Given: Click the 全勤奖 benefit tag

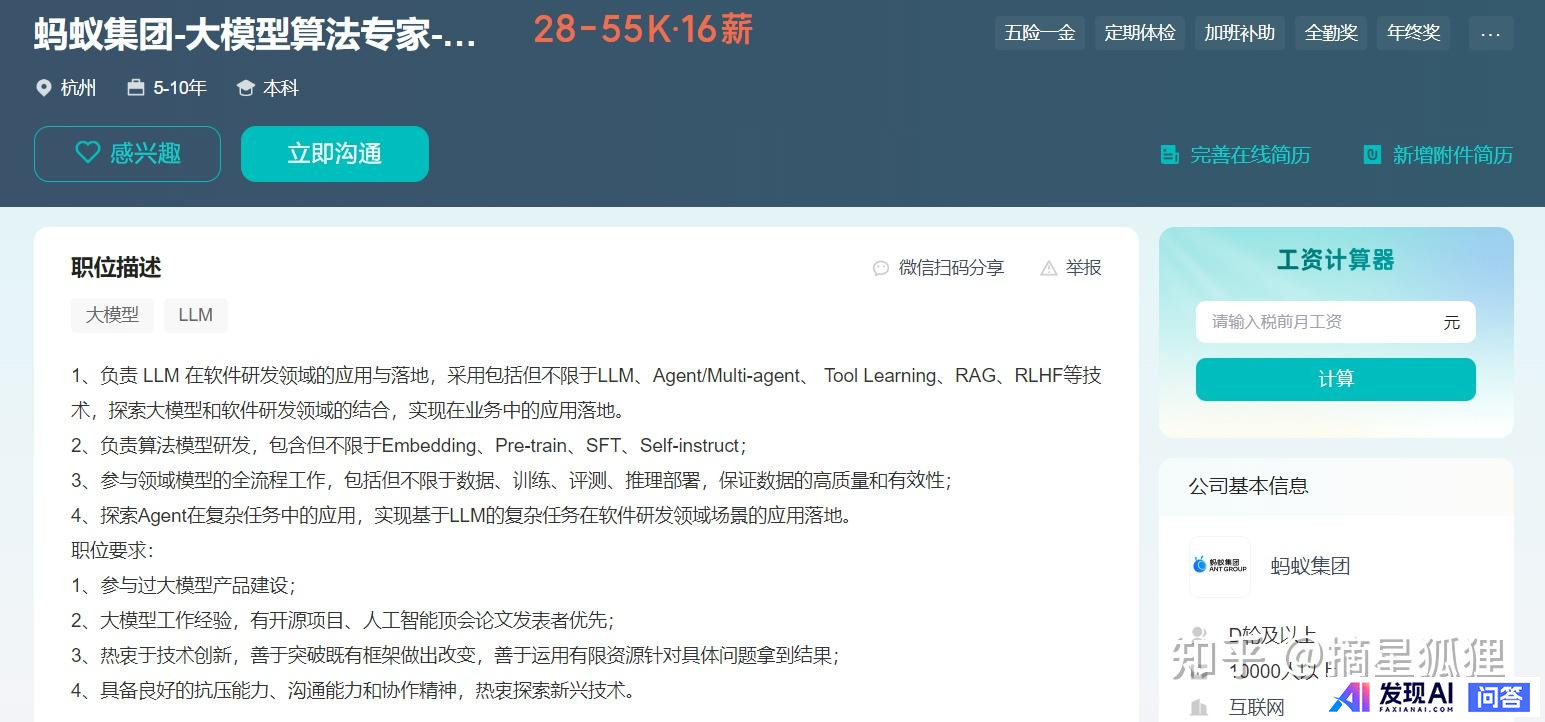Looking at the screenshot, I should point(1331,33).
